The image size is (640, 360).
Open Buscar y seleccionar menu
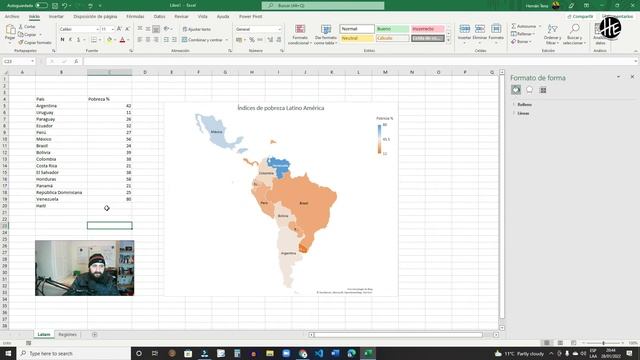coord(575,35)
